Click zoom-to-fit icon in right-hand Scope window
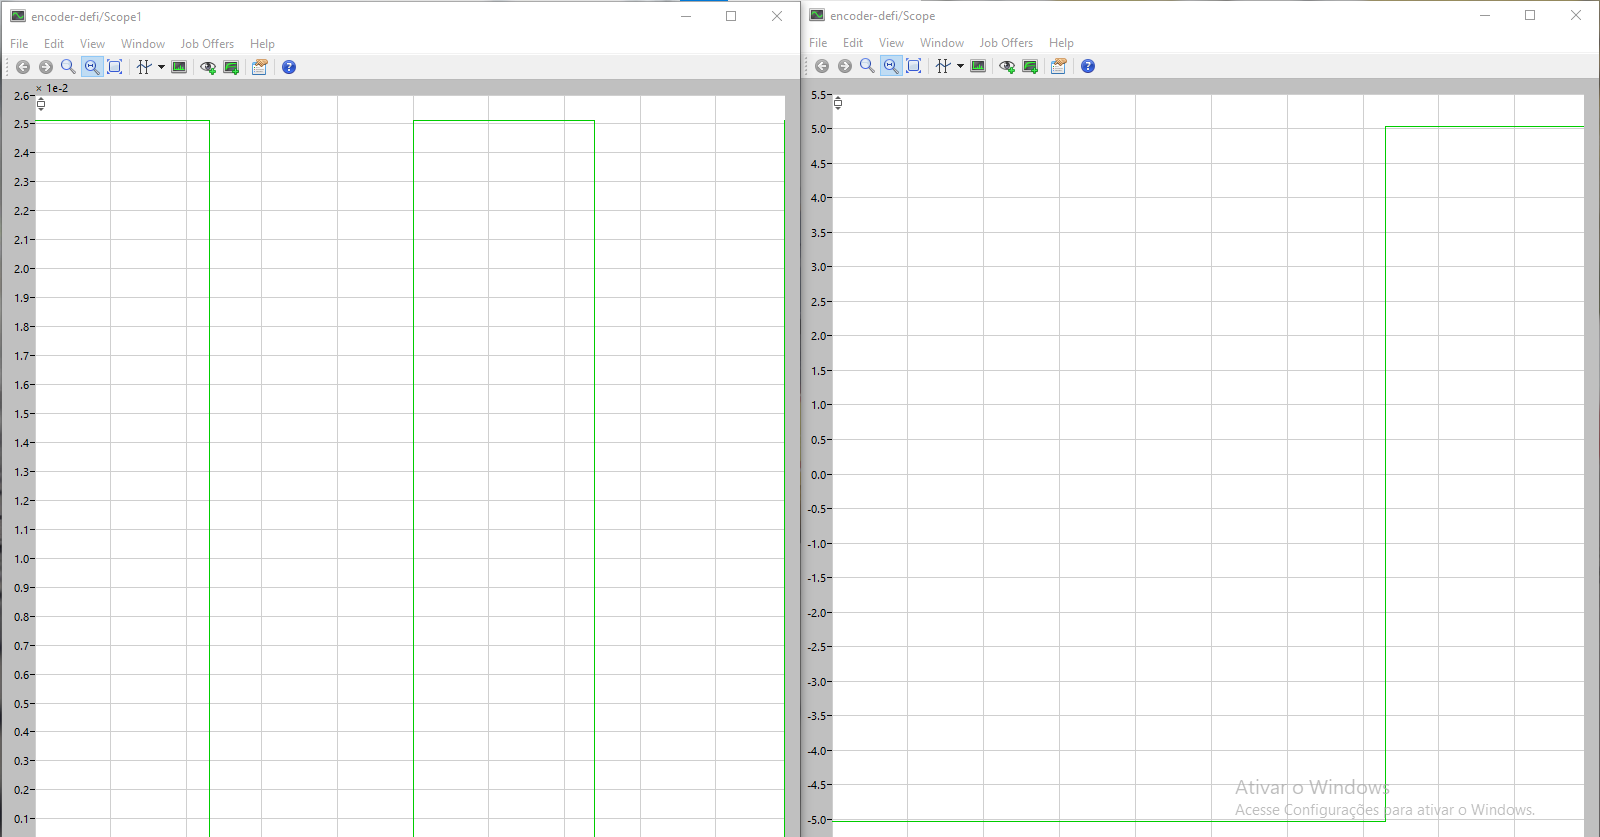The height and width of the screenshot is (837, 1600). coord(914,66)
